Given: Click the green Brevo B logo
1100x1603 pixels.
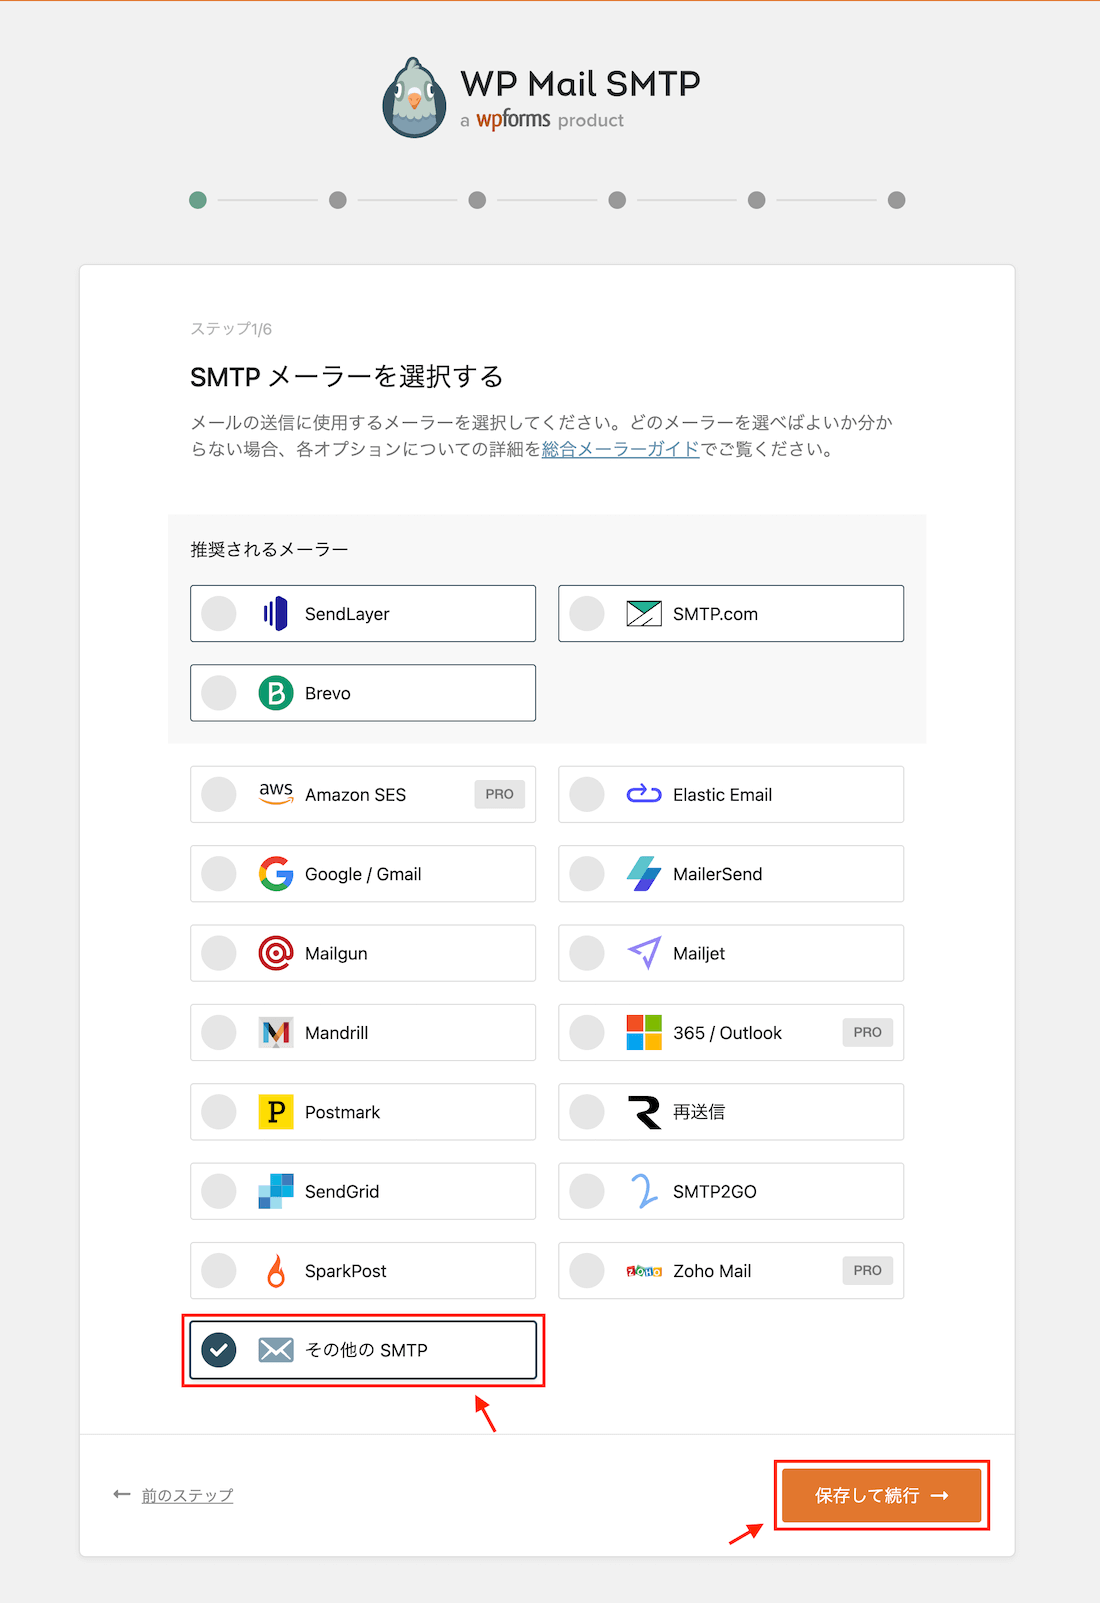Looking at the screenshot, I should pos(276,693).
